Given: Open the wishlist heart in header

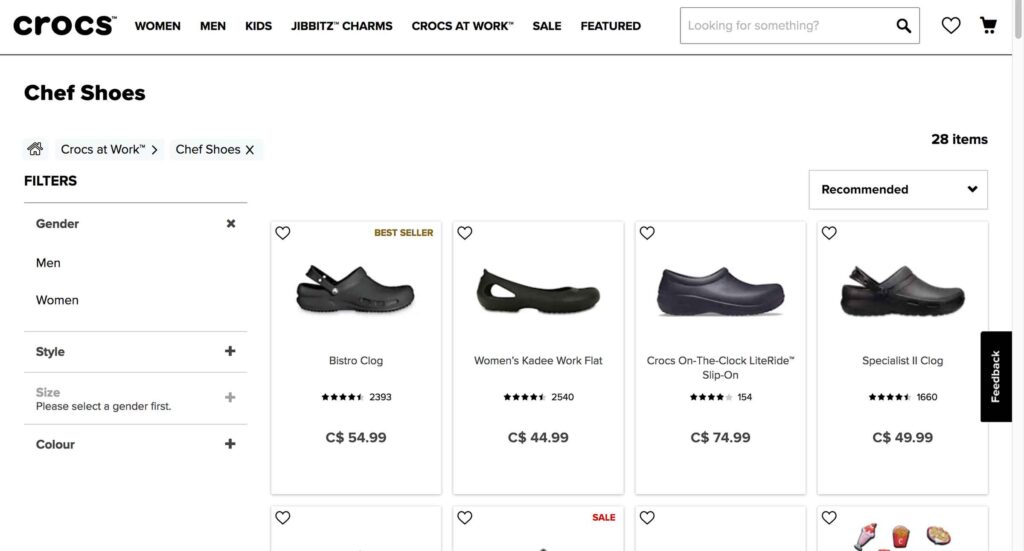Looking at the screenshot, I should (951, 26).
